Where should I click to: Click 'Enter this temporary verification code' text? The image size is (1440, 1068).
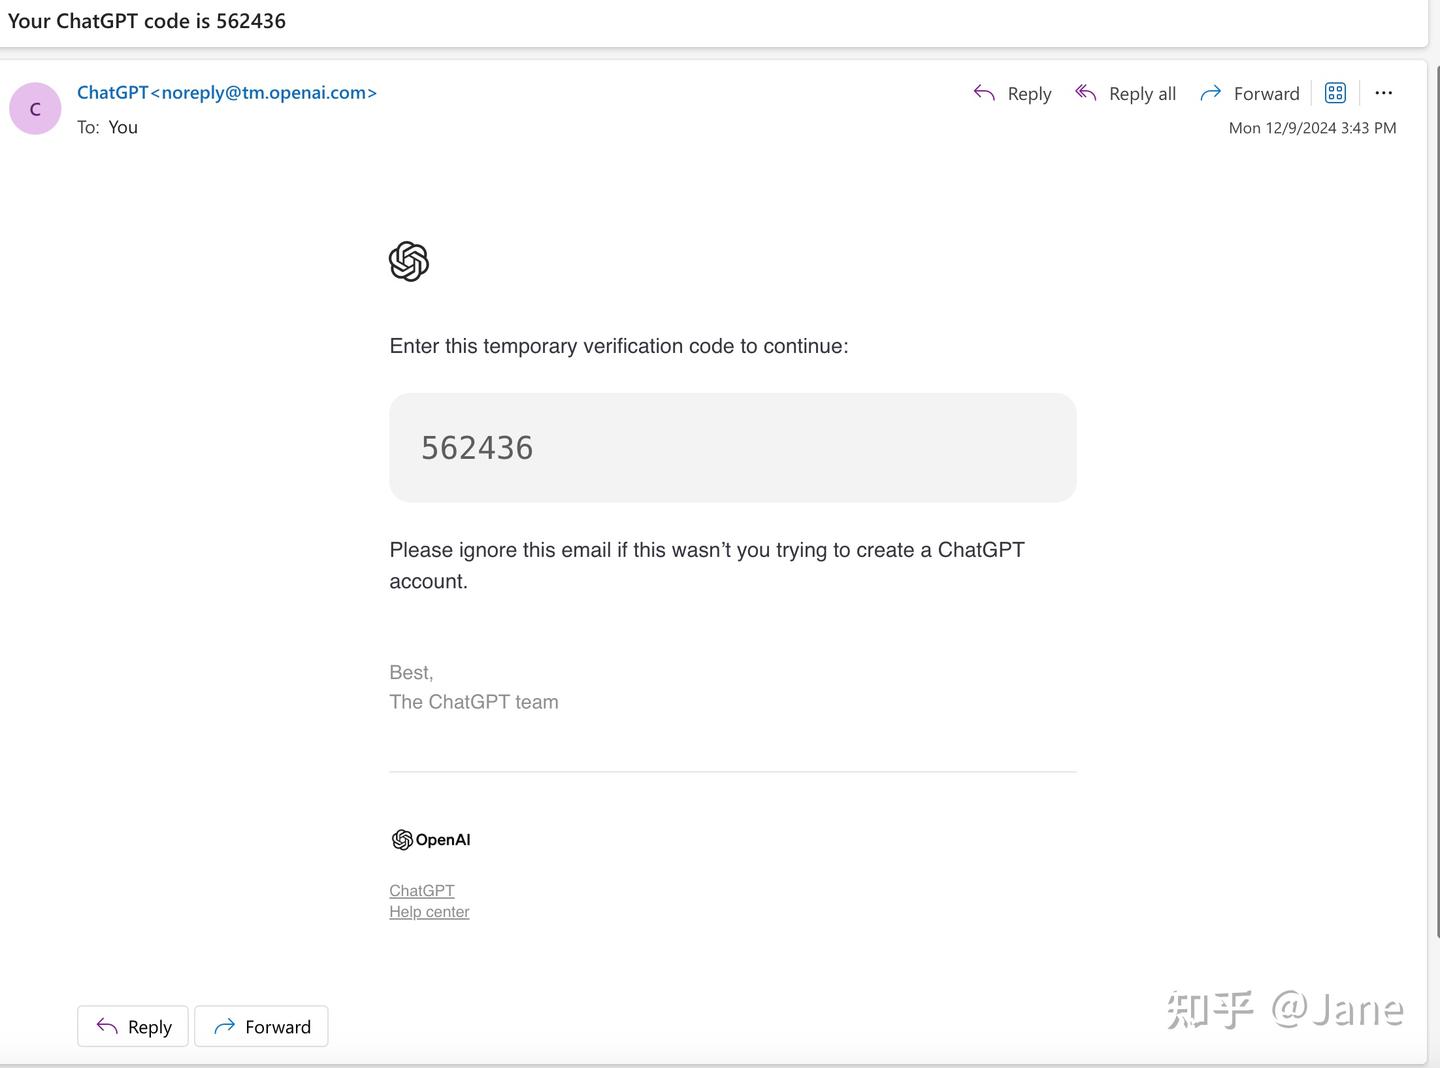562,346
